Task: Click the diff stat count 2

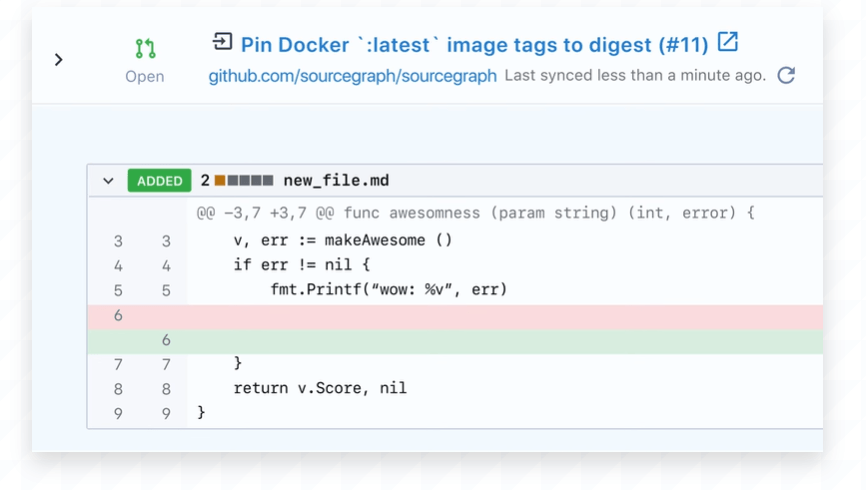Action: click(205, 181)
